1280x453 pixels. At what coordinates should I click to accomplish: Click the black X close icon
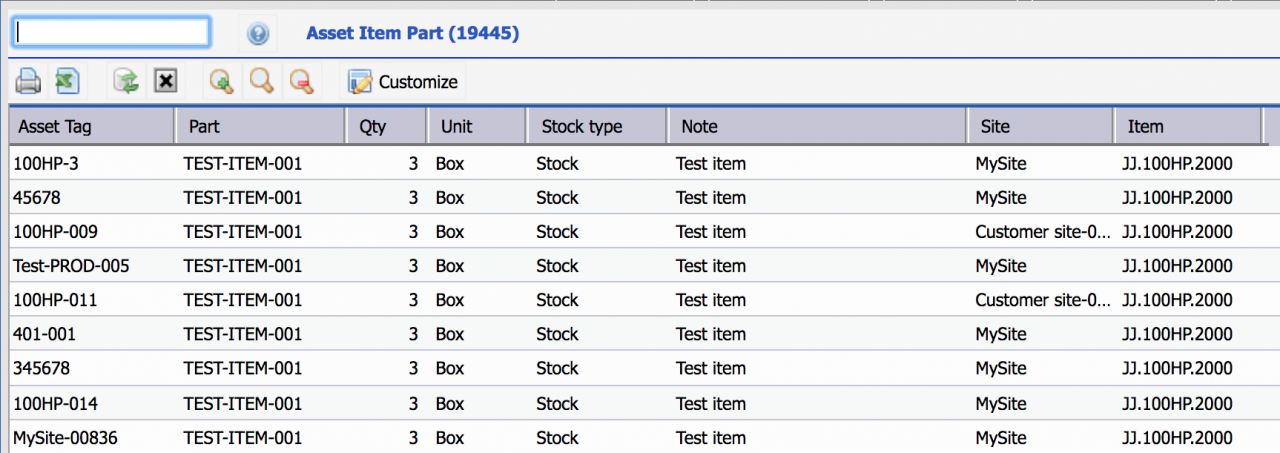point(165,82)
